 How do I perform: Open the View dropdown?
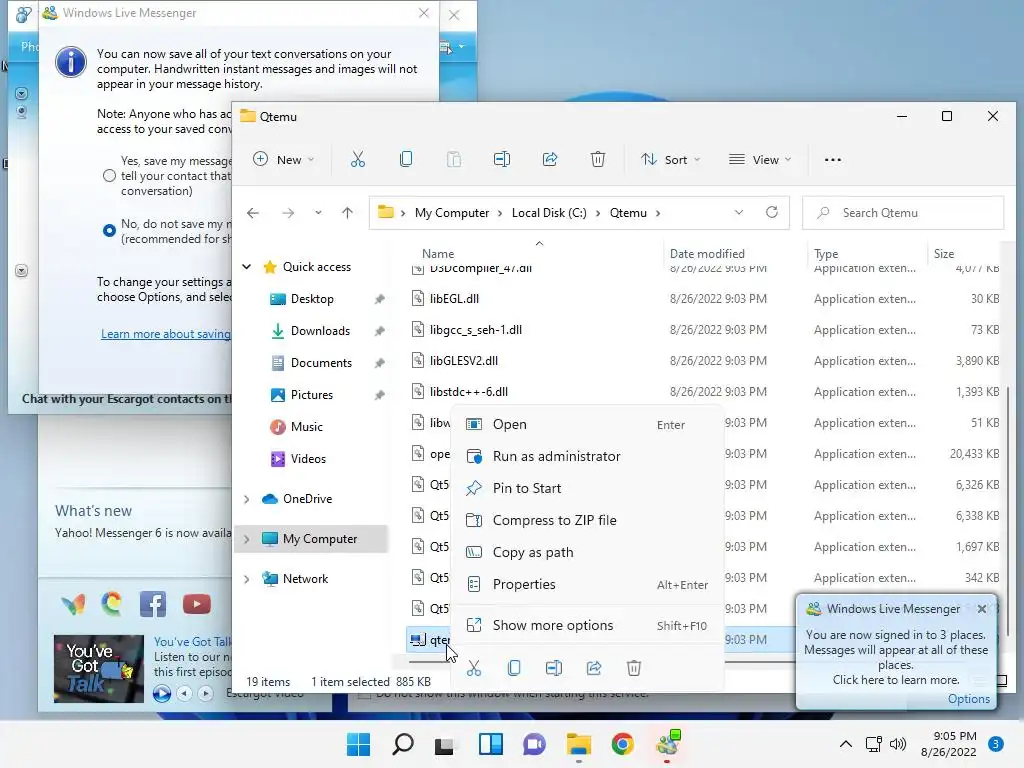[760, 159]
